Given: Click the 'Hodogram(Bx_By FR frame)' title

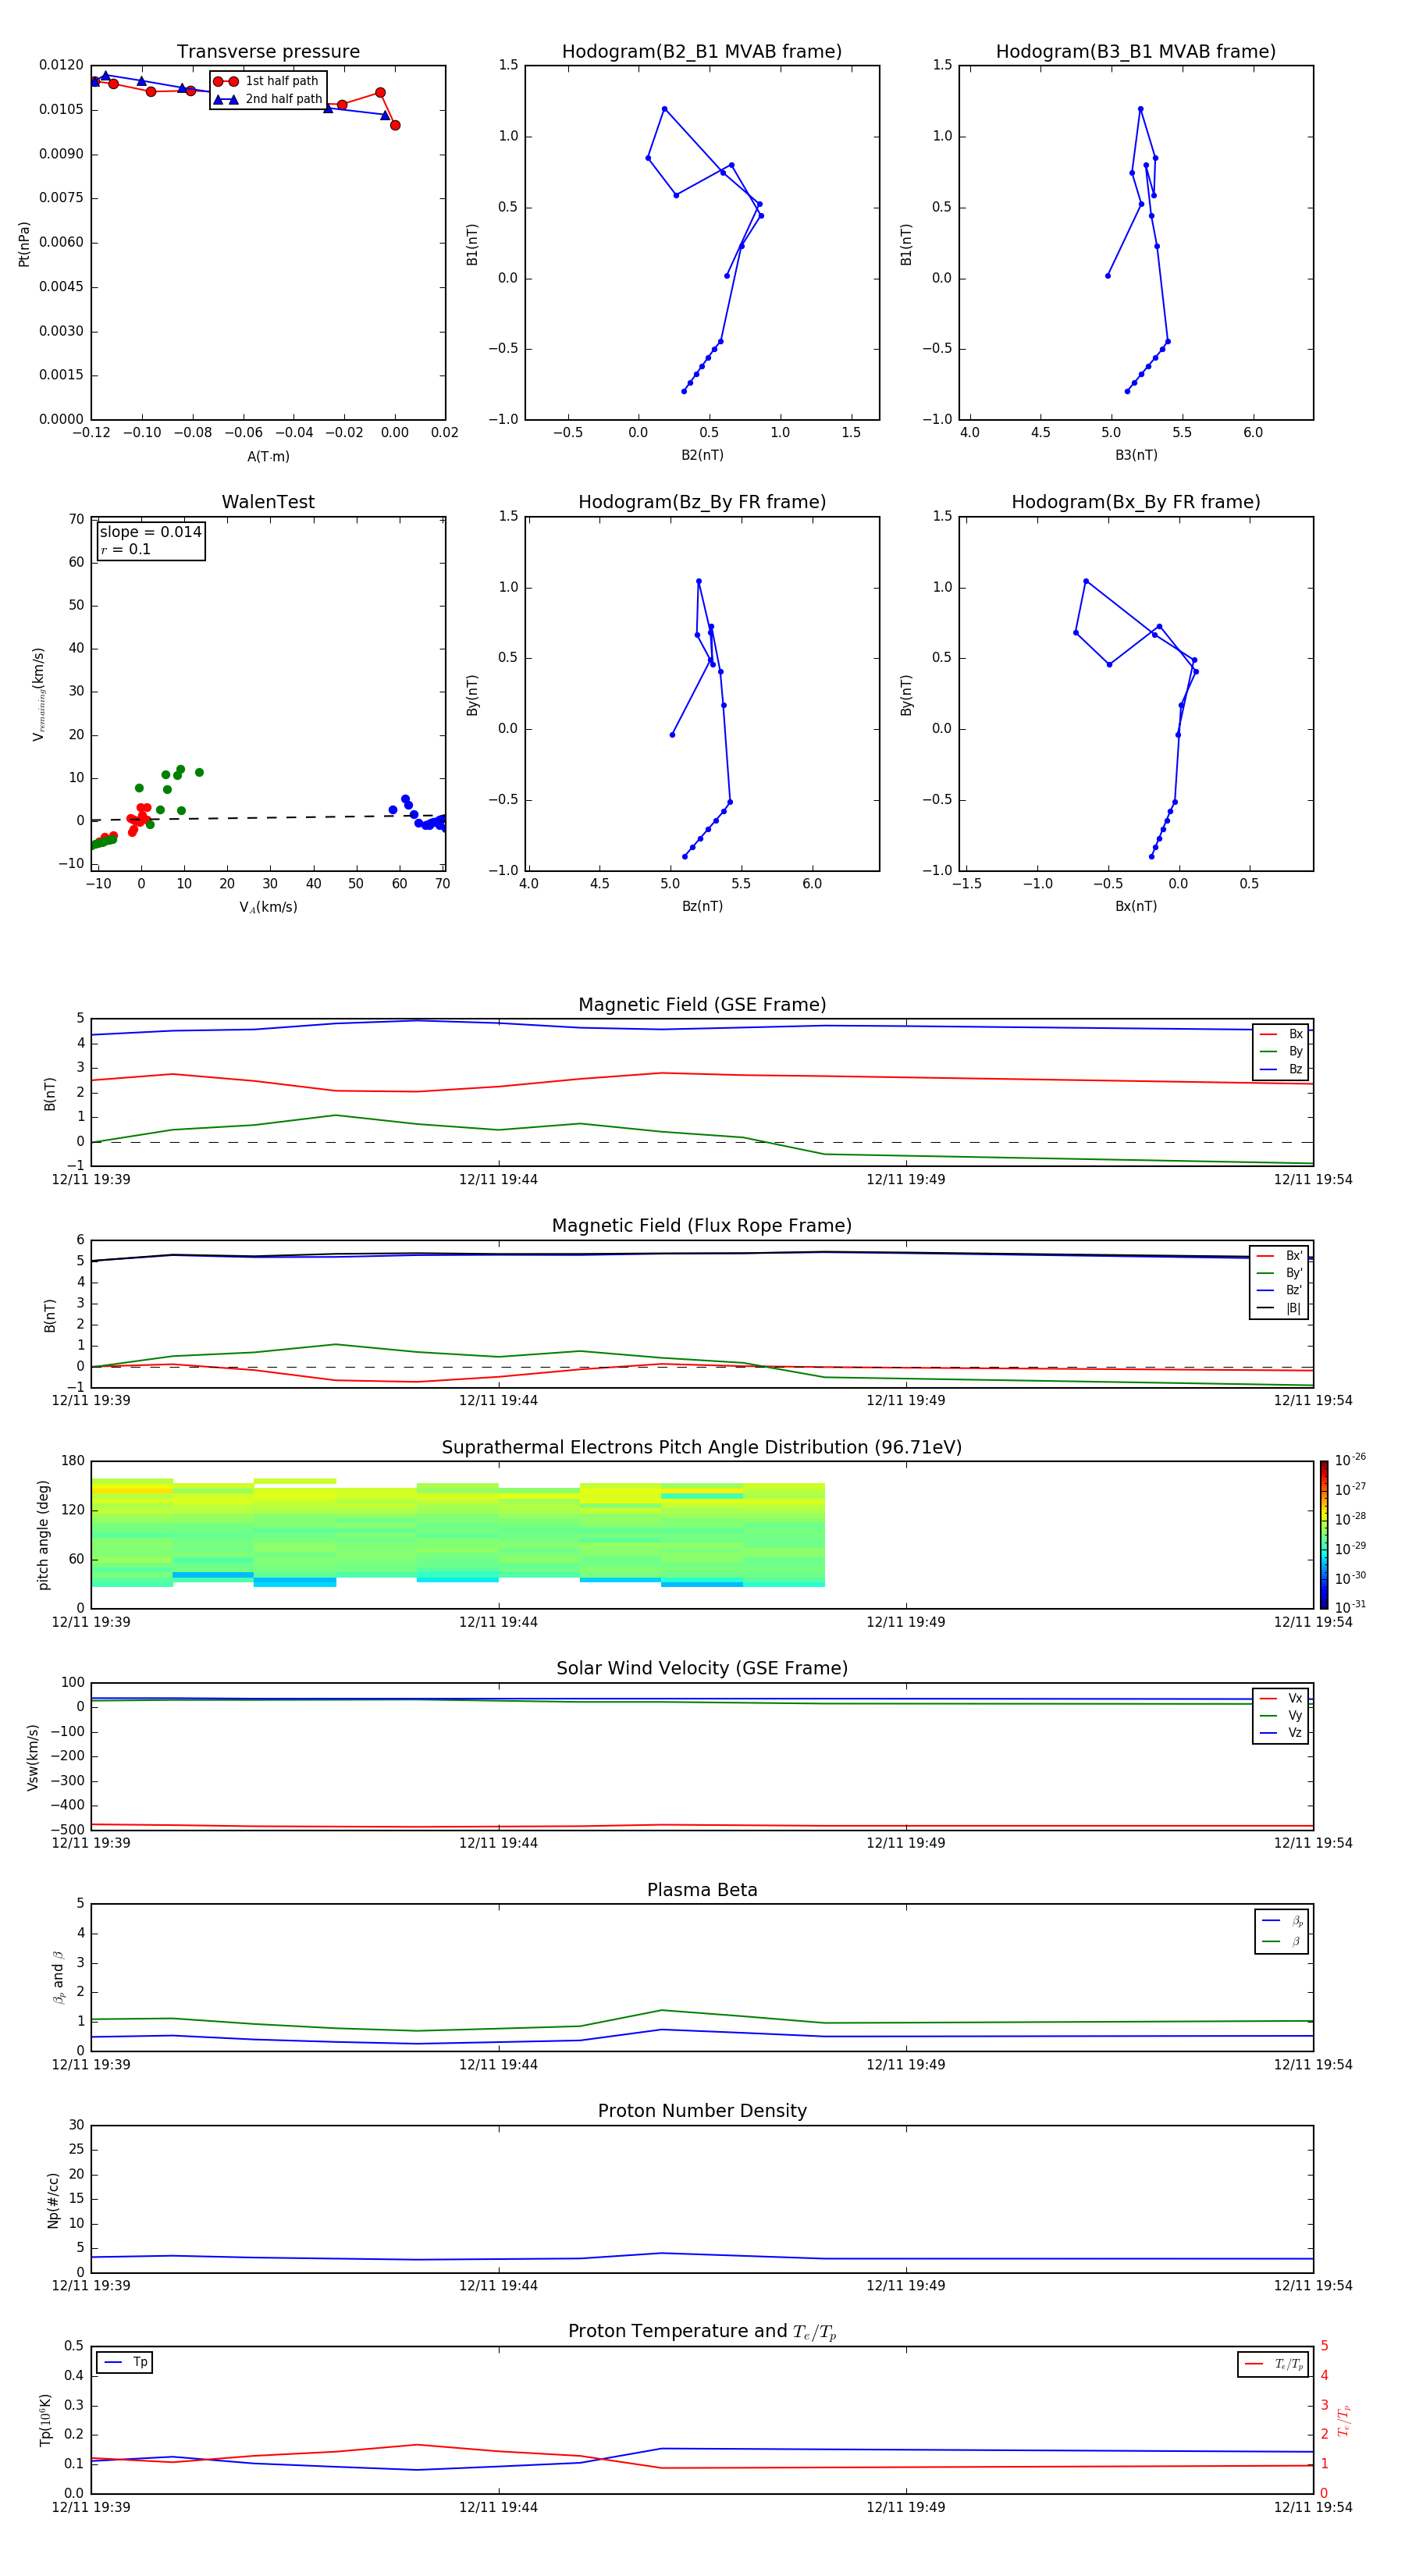Looking at the screenshot, I should [1136, 502].
